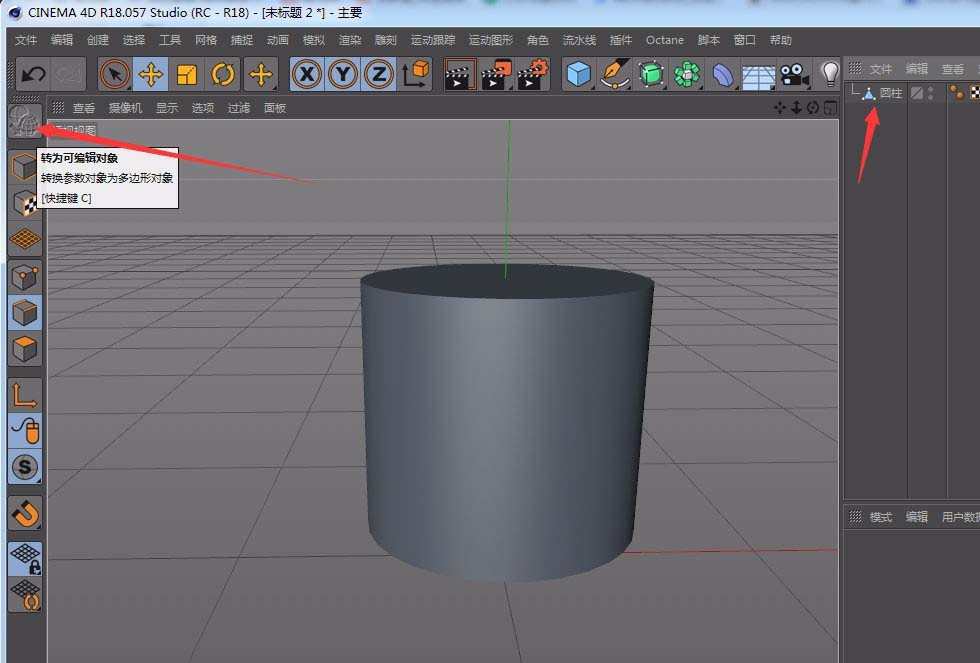Open Object Manager 编辑 menu

point(916,69)
